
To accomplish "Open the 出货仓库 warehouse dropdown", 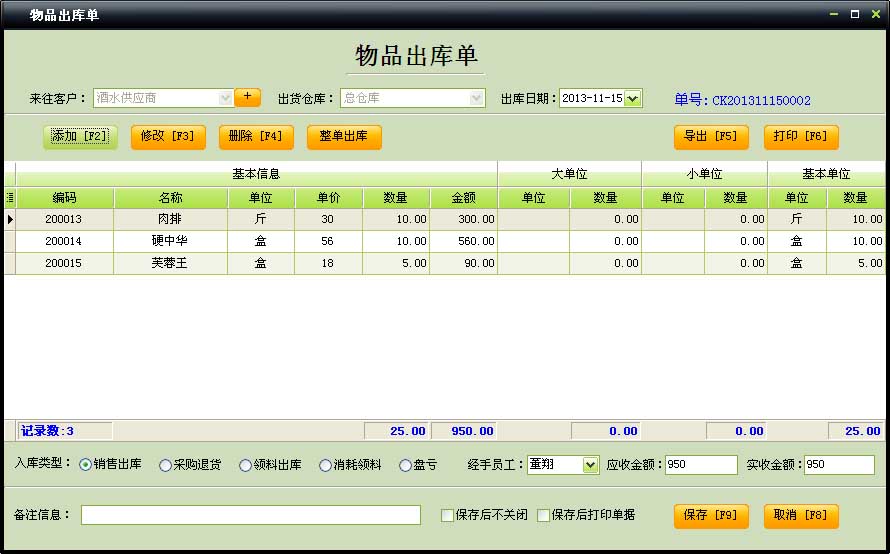I will point(477,98).
